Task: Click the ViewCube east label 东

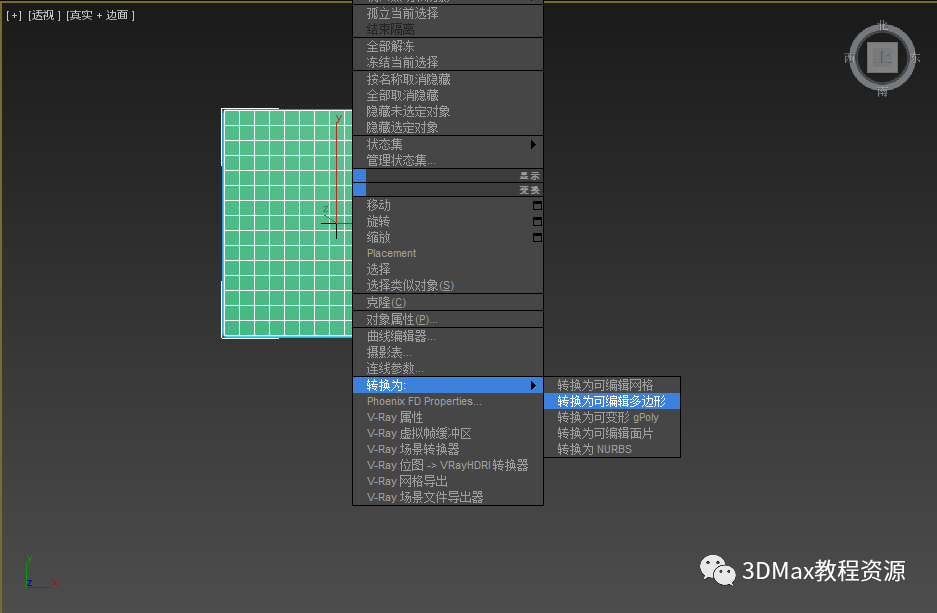Action: click(x=915, y=58)
